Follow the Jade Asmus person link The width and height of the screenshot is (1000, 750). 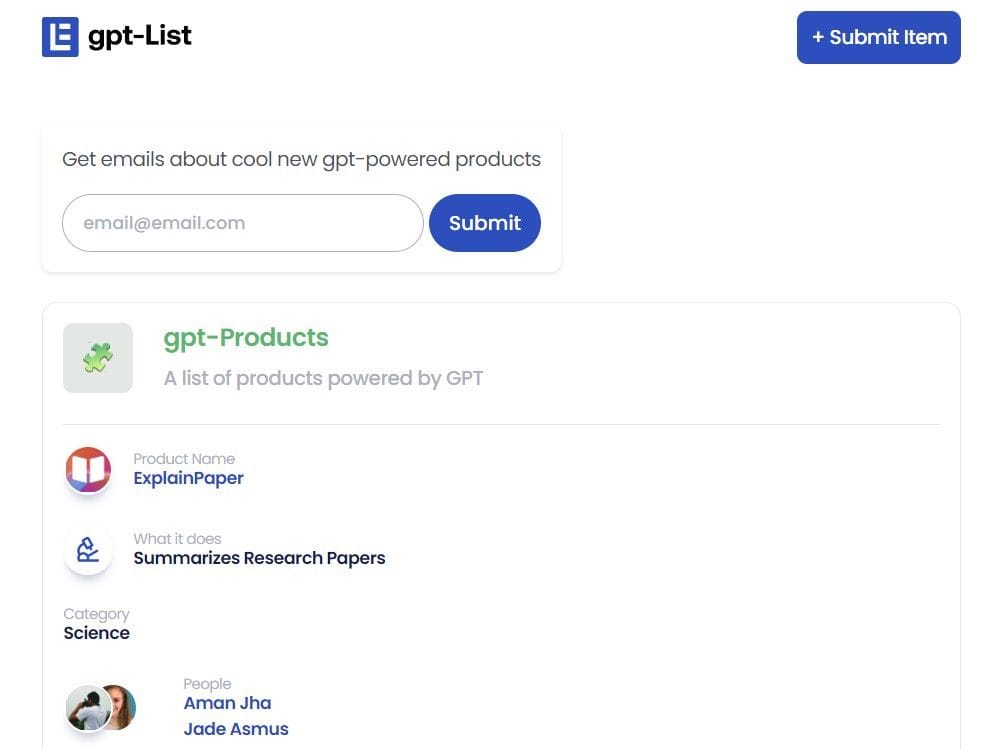click(x=235, y=729)
